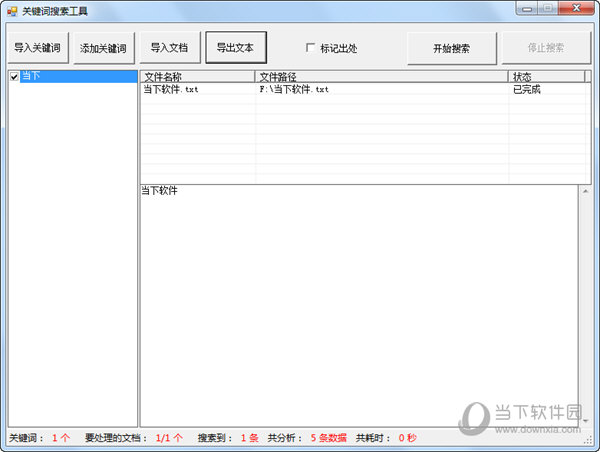This screenshot has width=600, height=452.
Task: Uncheck the 当下 keyword checkbox
Action: coord(14,77)
